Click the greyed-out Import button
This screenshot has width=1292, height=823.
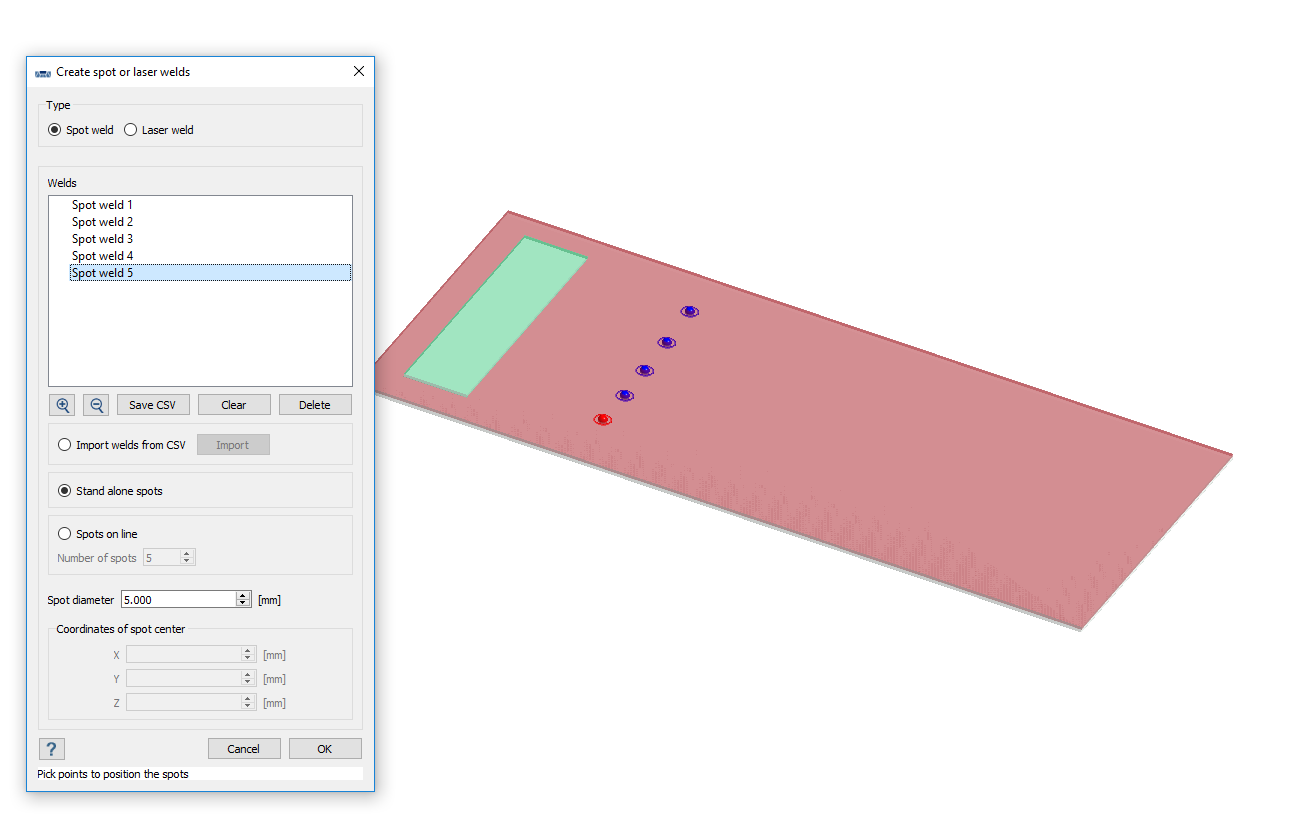click(233, 445)
